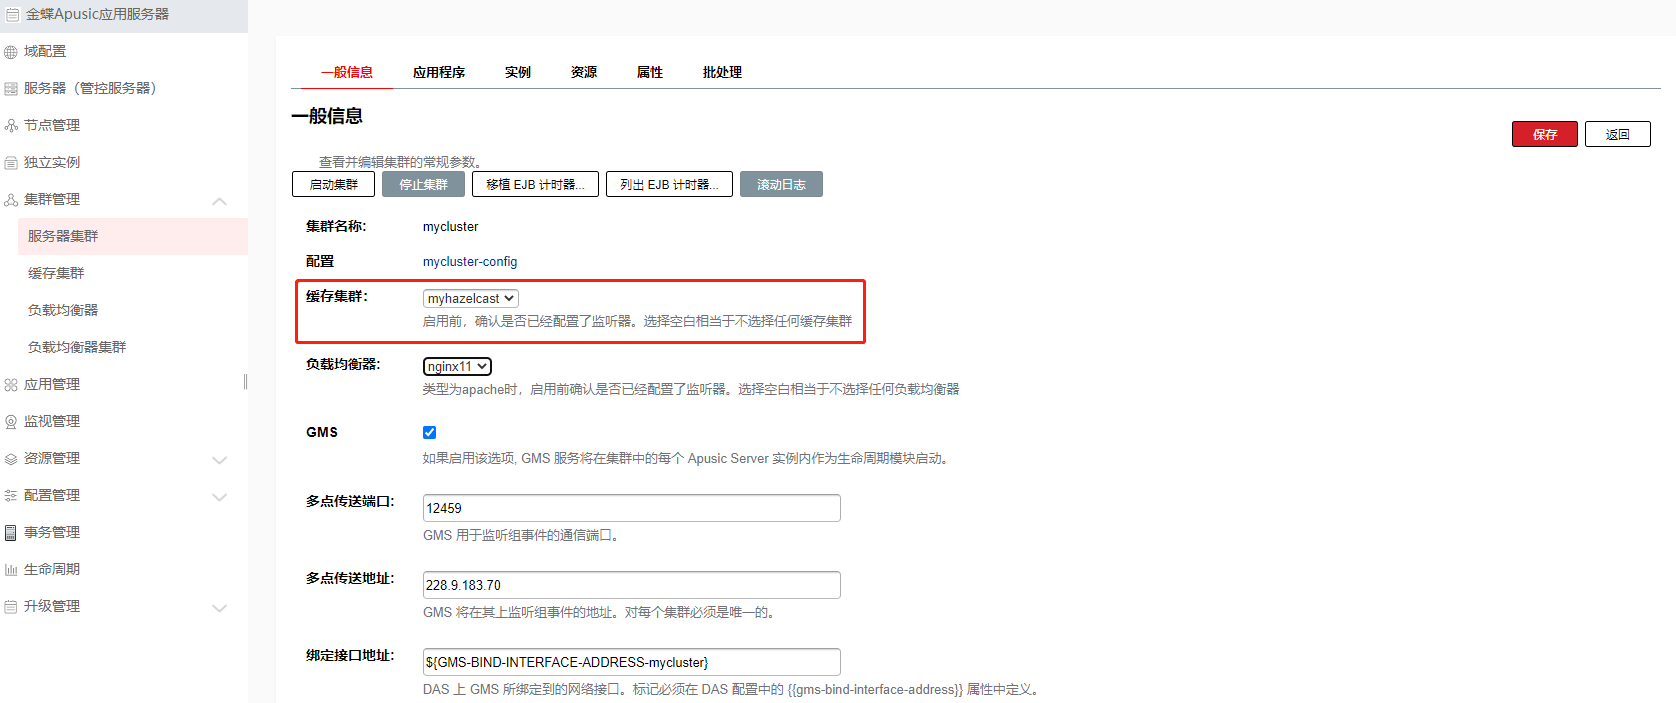The height and width of the screenshot is (703, 1676).
Task: Click the red 保存 button
Action: tap(1544, 134)
